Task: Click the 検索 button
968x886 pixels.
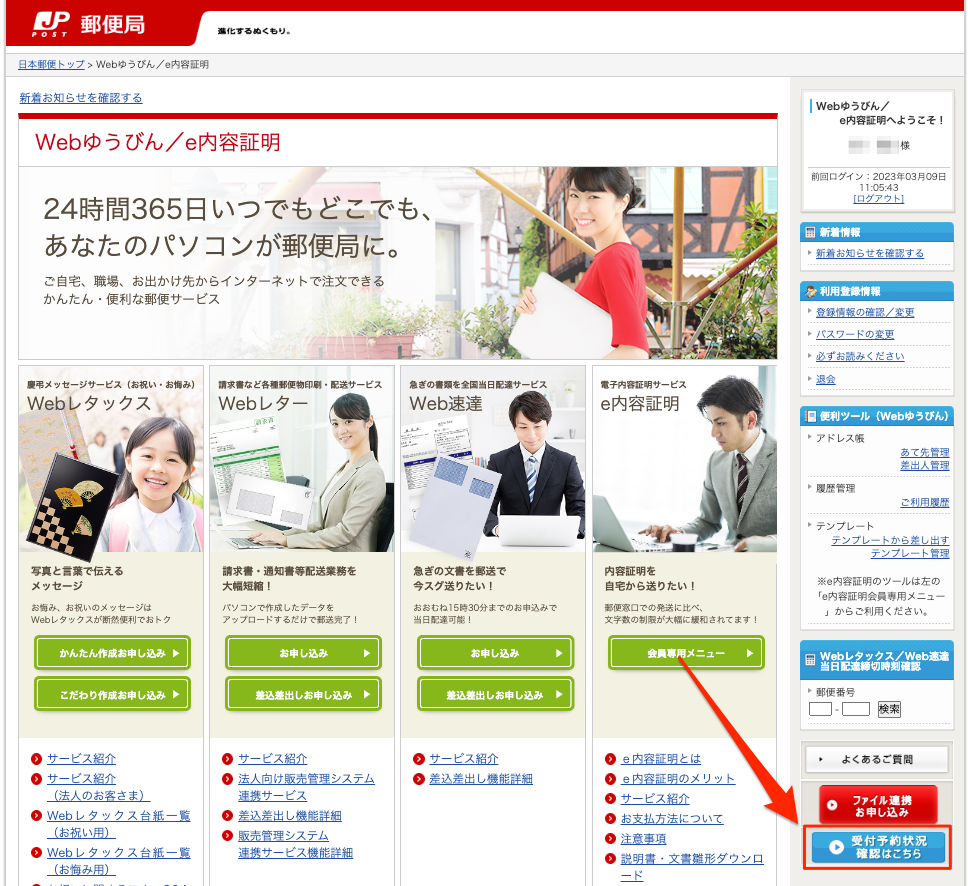Action: 888,709
